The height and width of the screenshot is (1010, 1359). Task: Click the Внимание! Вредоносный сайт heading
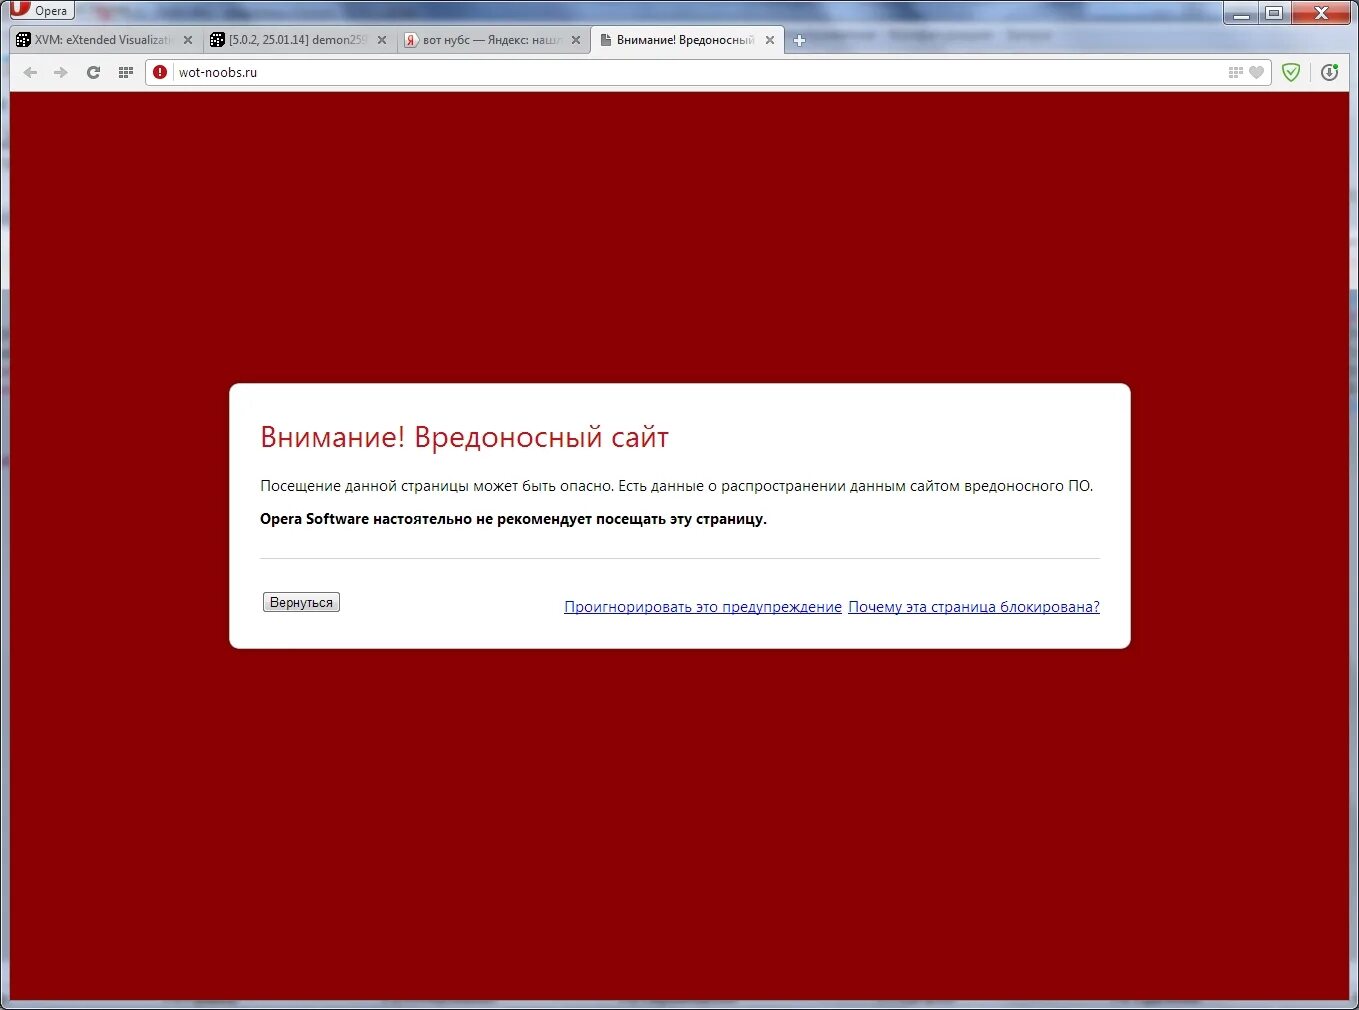click(x=464, y=437)
